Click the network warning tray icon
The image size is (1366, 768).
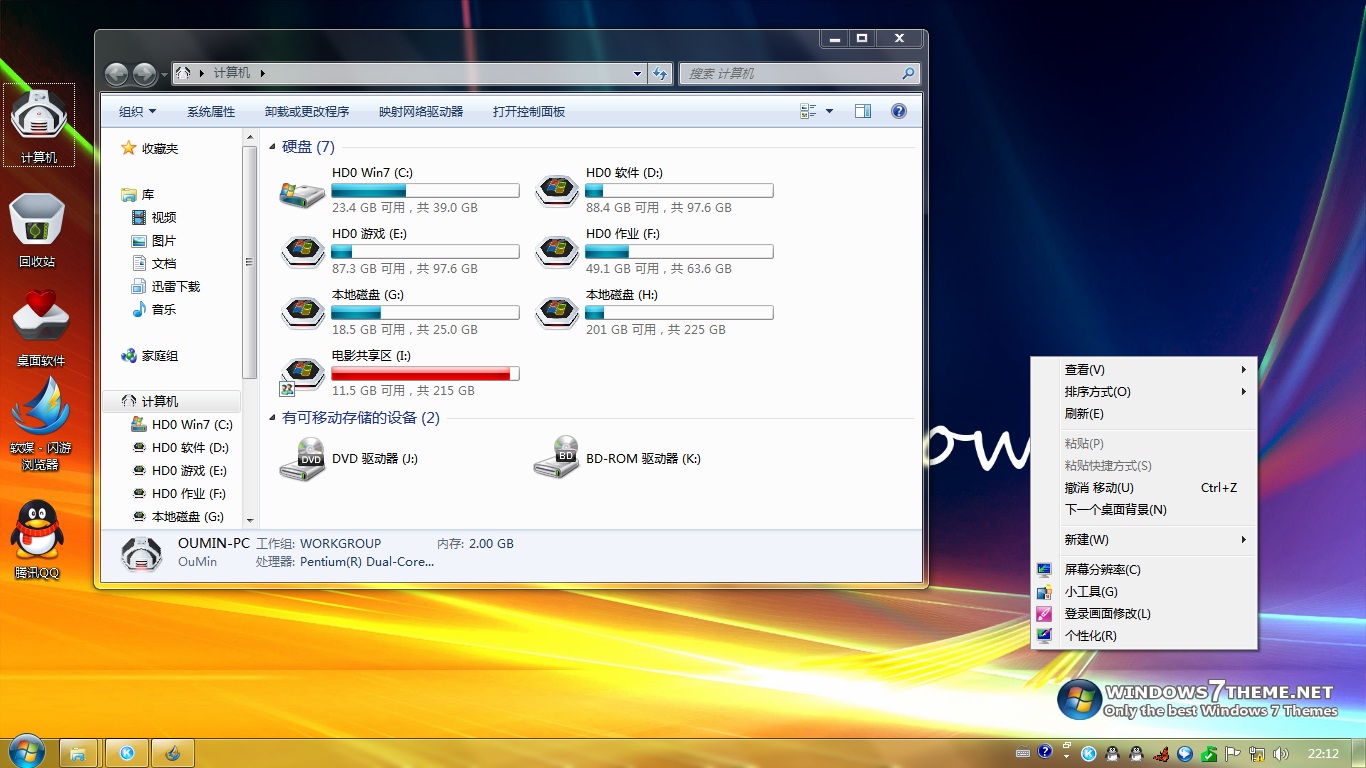click(x=1258, y=753)
